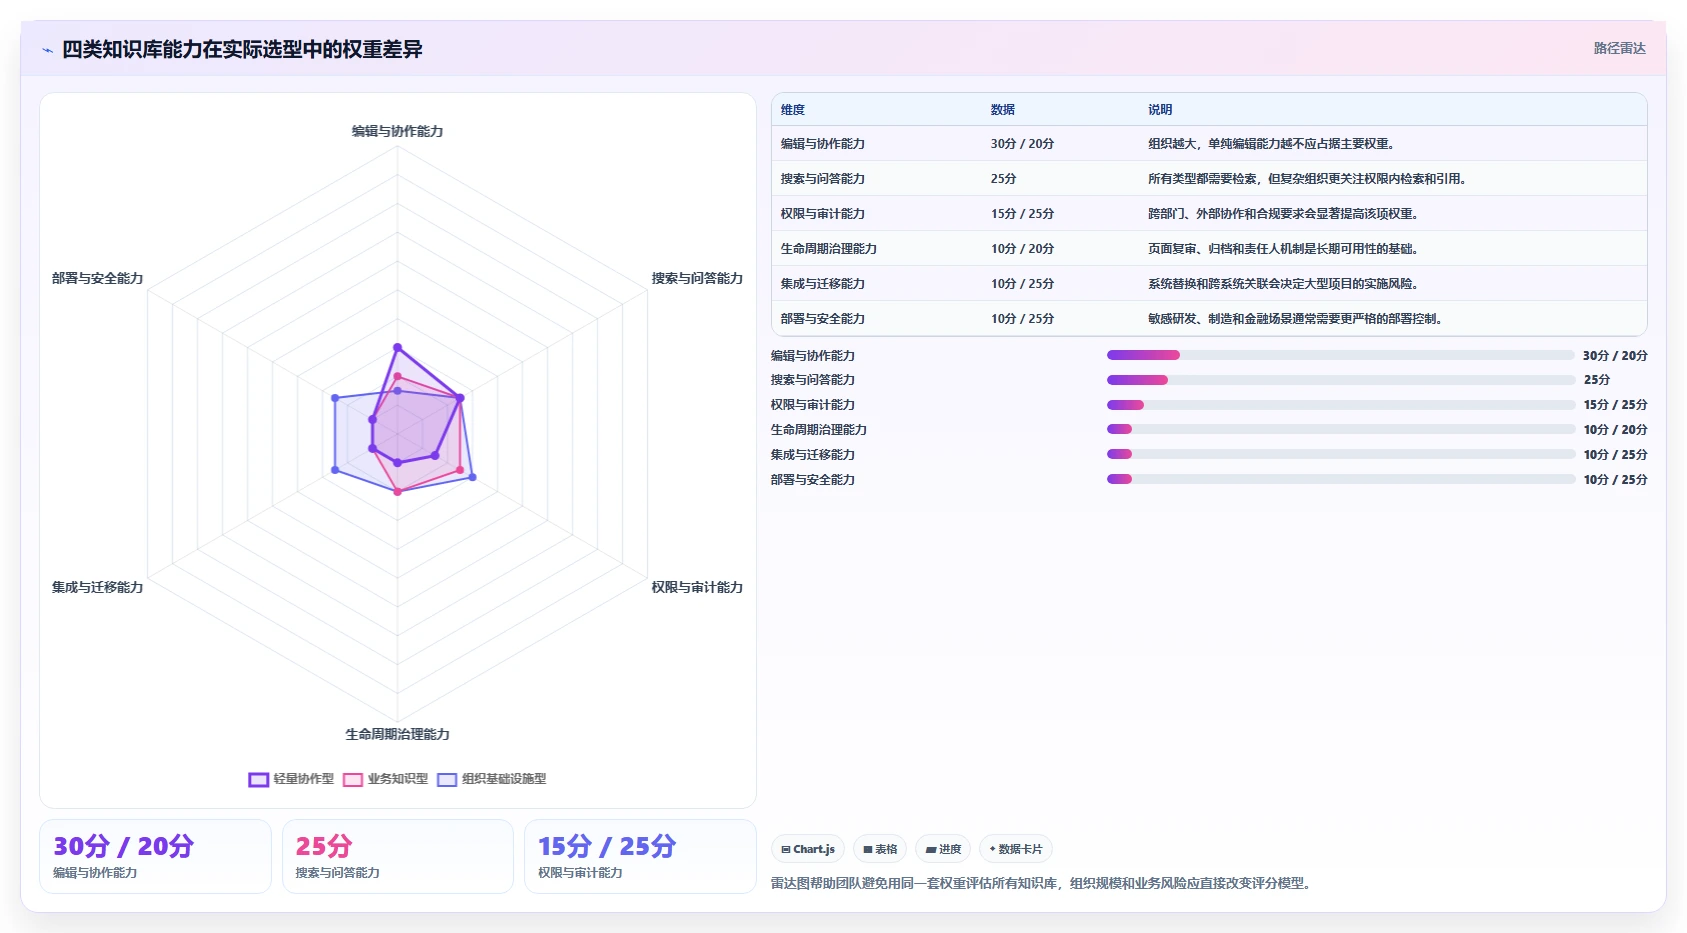Click the note starting with 页面复审、归档

[1284, 249]
